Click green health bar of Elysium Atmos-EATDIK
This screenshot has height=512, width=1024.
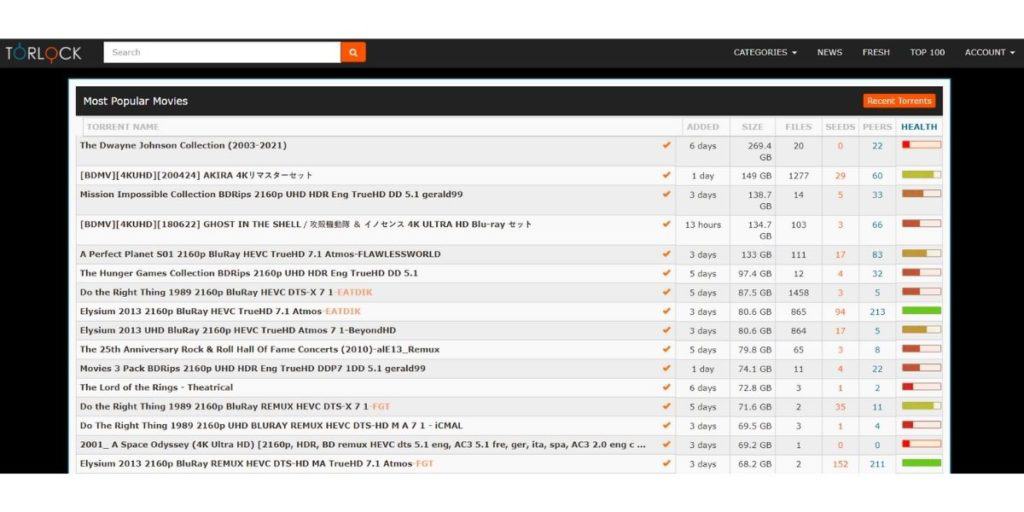921,312
